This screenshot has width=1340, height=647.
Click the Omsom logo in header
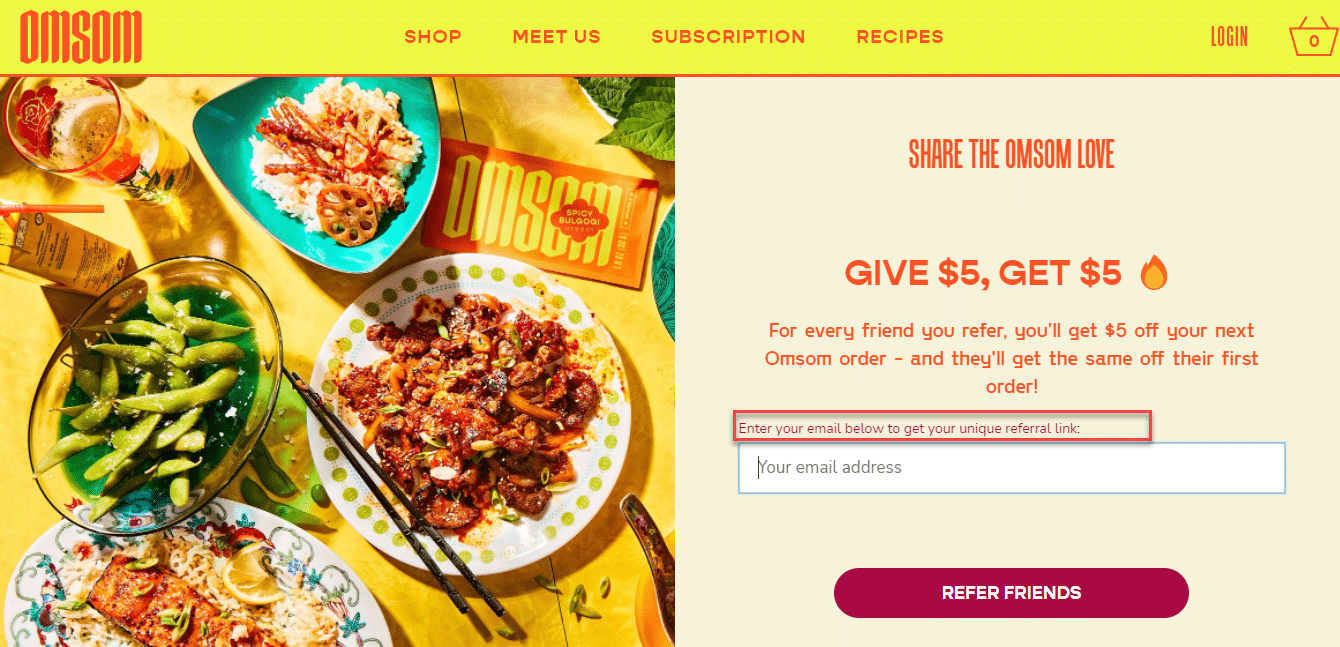(81, 37)
